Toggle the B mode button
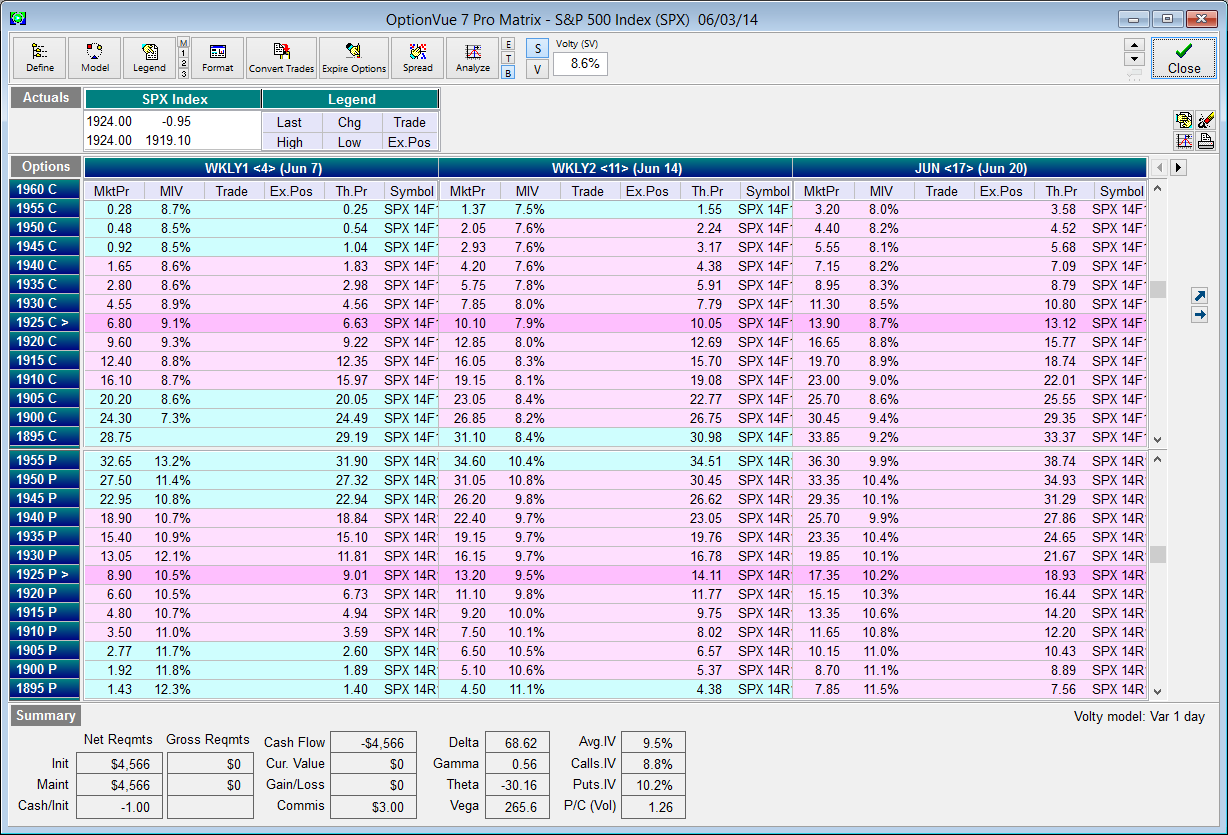Image resolution: width=1228 pixels, height=835 pixels. 508,72
